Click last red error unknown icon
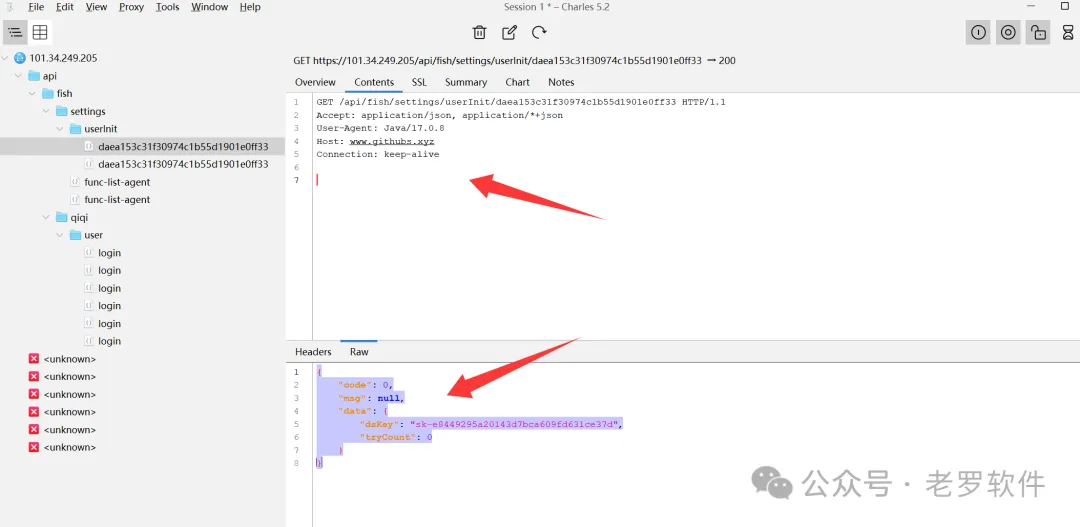This screenshot has width=1080, height=527. point(34,447)
